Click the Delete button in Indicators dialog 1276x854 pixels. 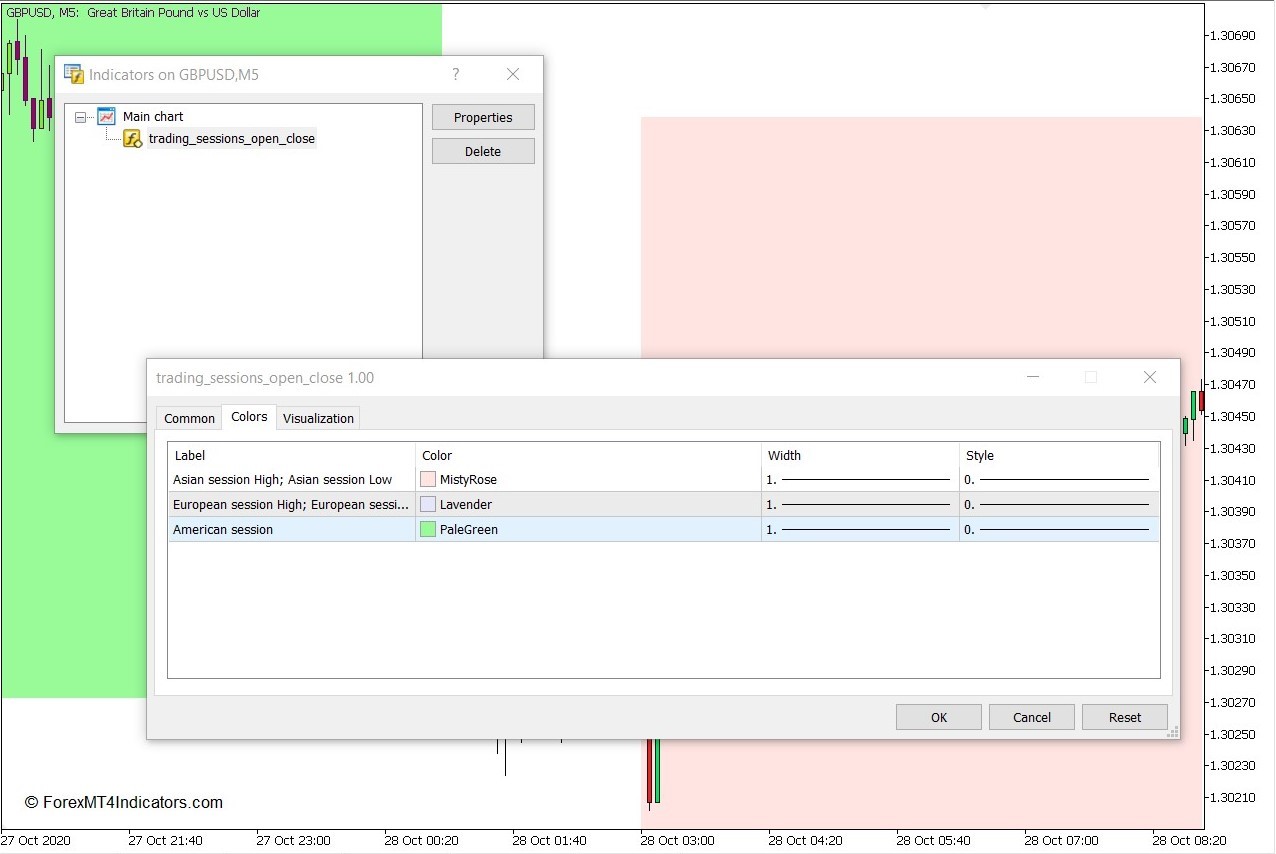coord(483,151)
